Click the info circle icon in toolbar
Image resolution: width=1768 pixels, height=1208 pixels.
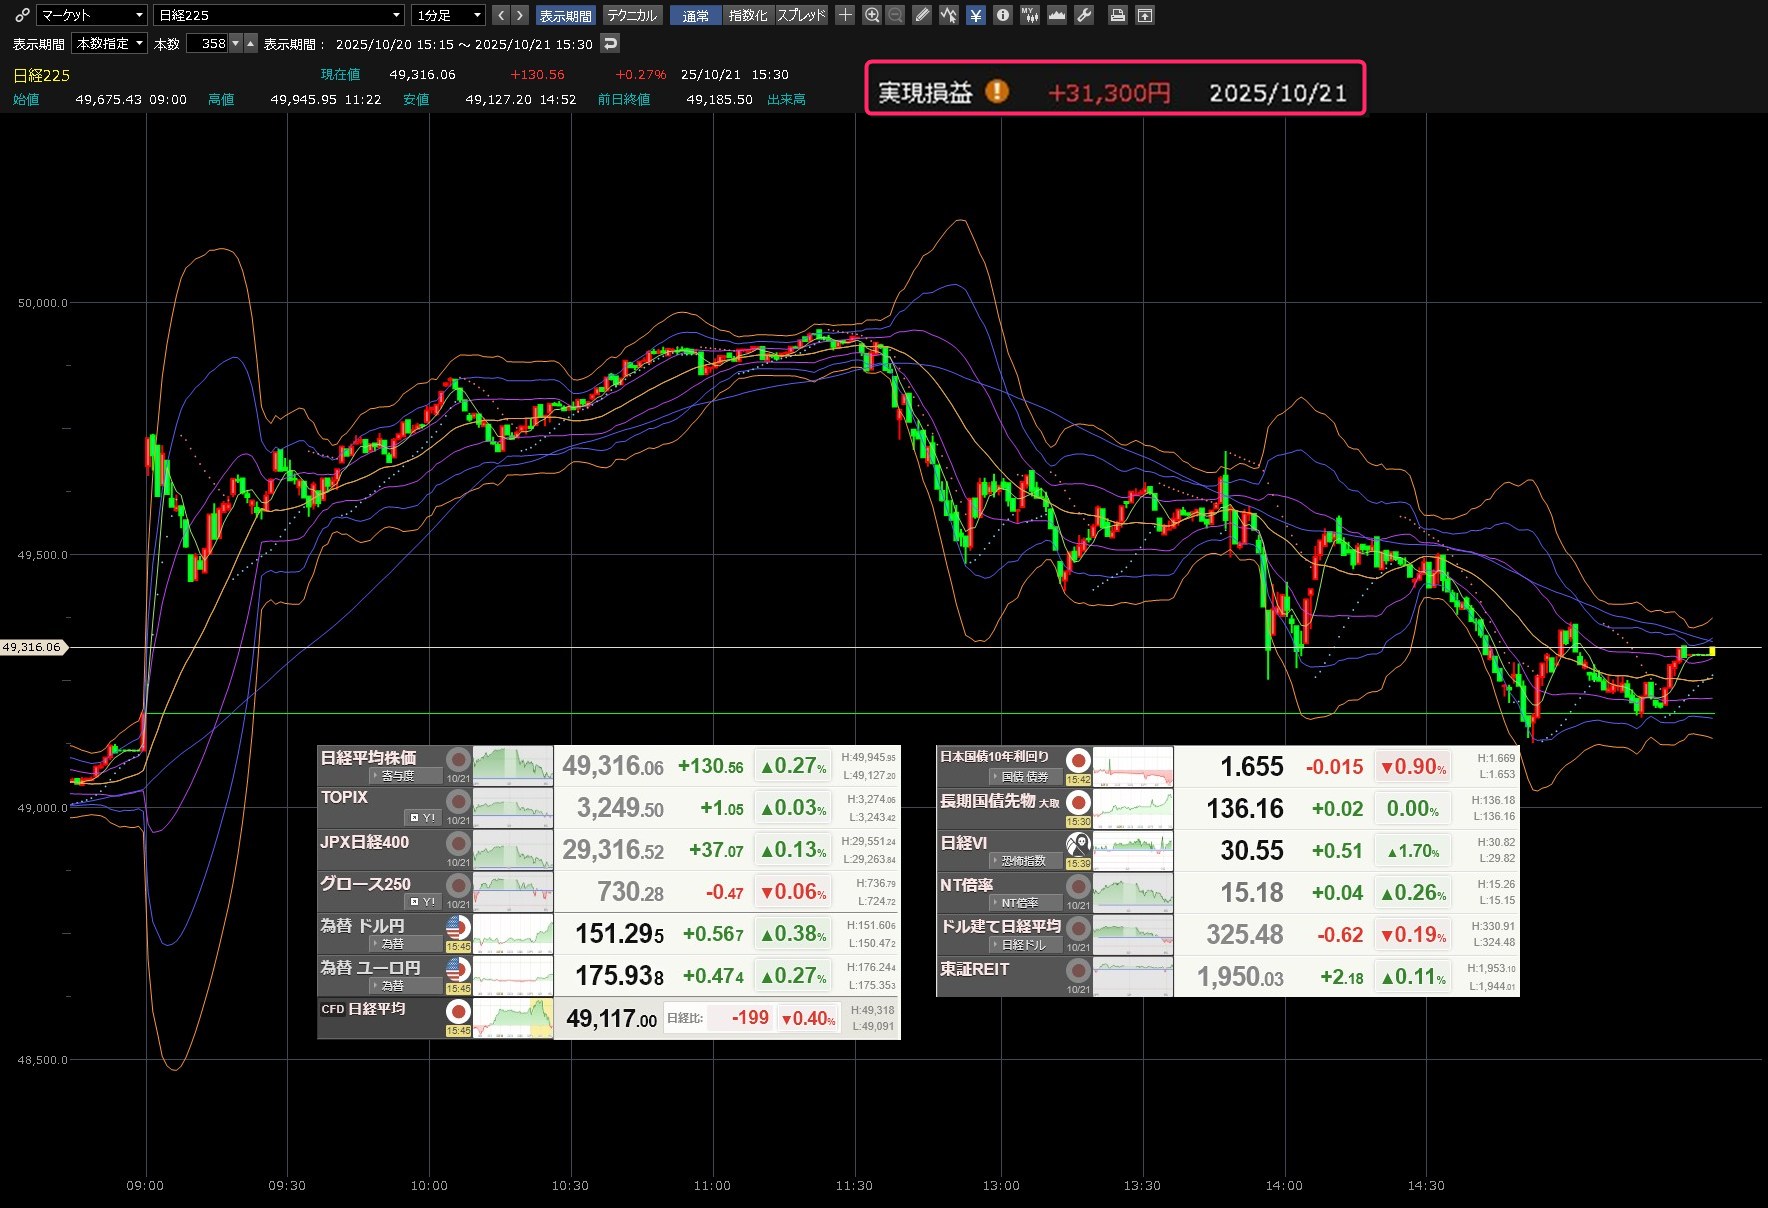pyautogui.click(x=1002, y=15)
